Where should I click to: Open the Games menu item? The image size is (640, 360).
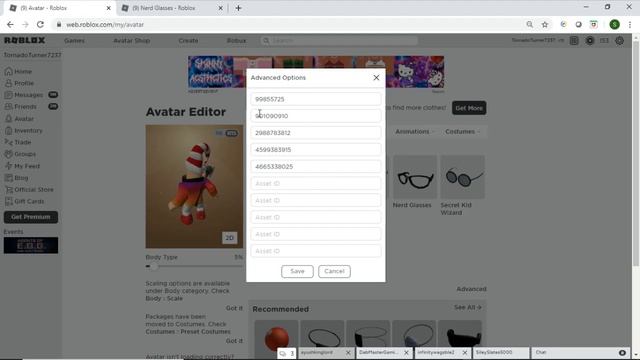(74, 41)
